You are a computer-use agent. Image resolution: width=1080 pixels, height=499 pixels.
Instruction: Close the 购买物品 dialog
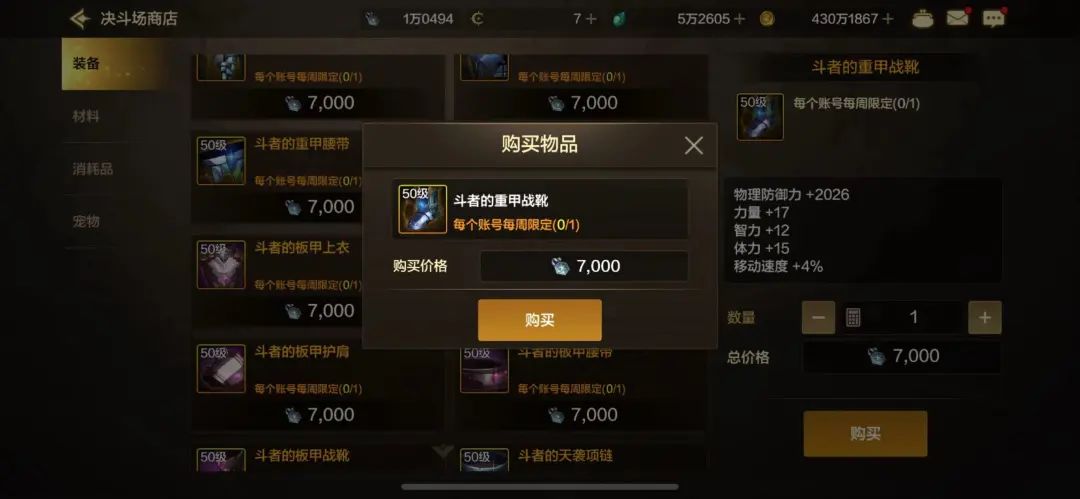pyautogui.click(x=694, y=145)
